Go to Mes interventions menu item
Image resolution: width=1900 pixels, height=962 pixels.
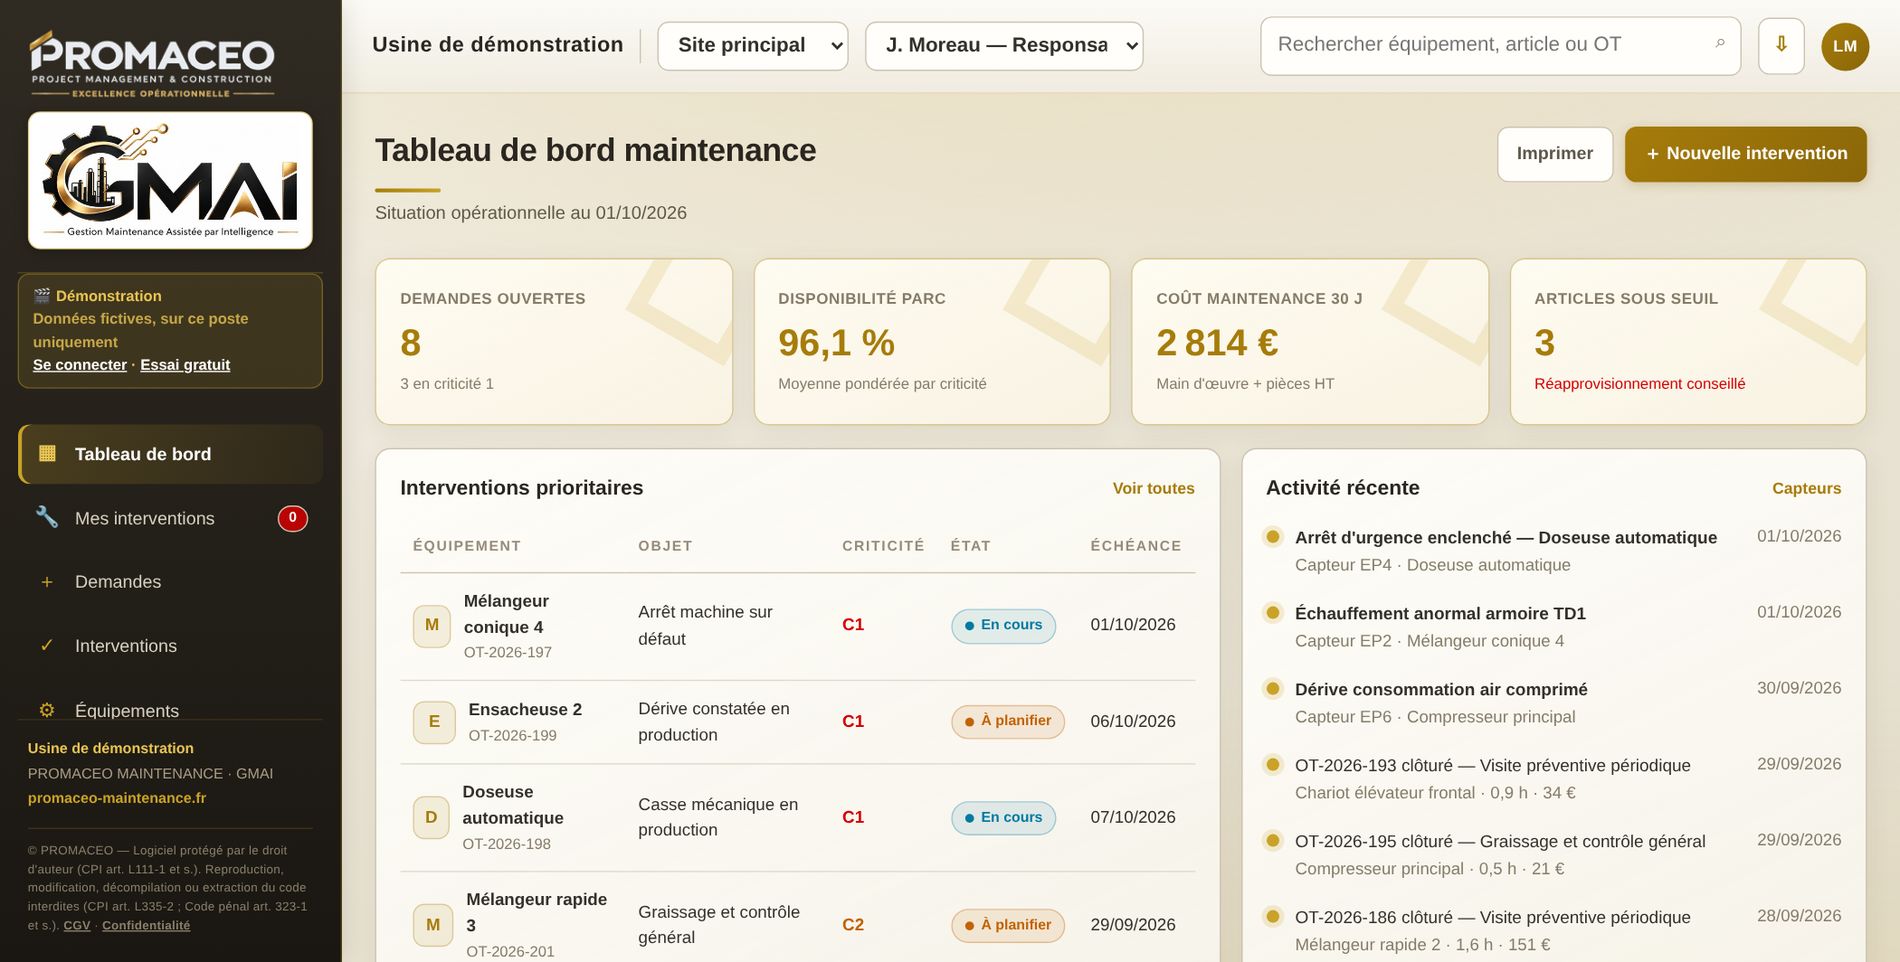(x=170, y=518)
